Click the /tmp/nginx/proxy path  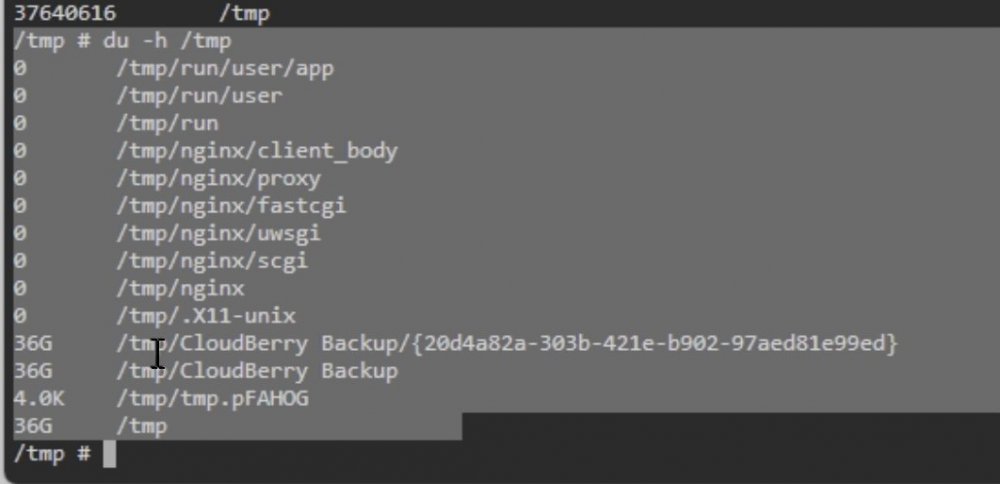pos(218,179)
